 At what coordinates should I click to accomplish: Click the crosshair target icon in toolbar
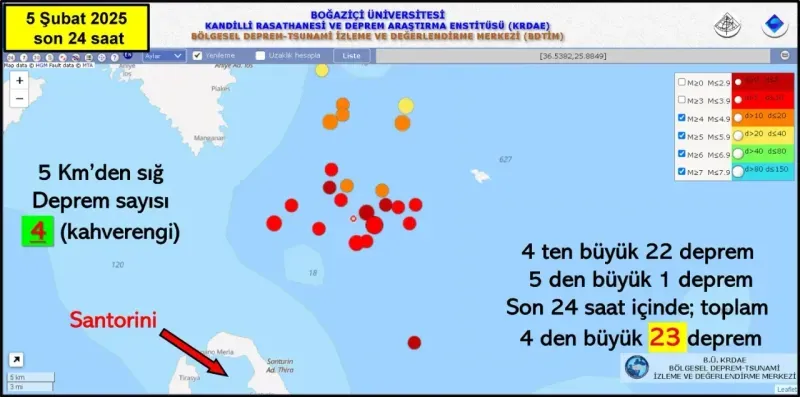pyautogui.click(x=102, y=58)
